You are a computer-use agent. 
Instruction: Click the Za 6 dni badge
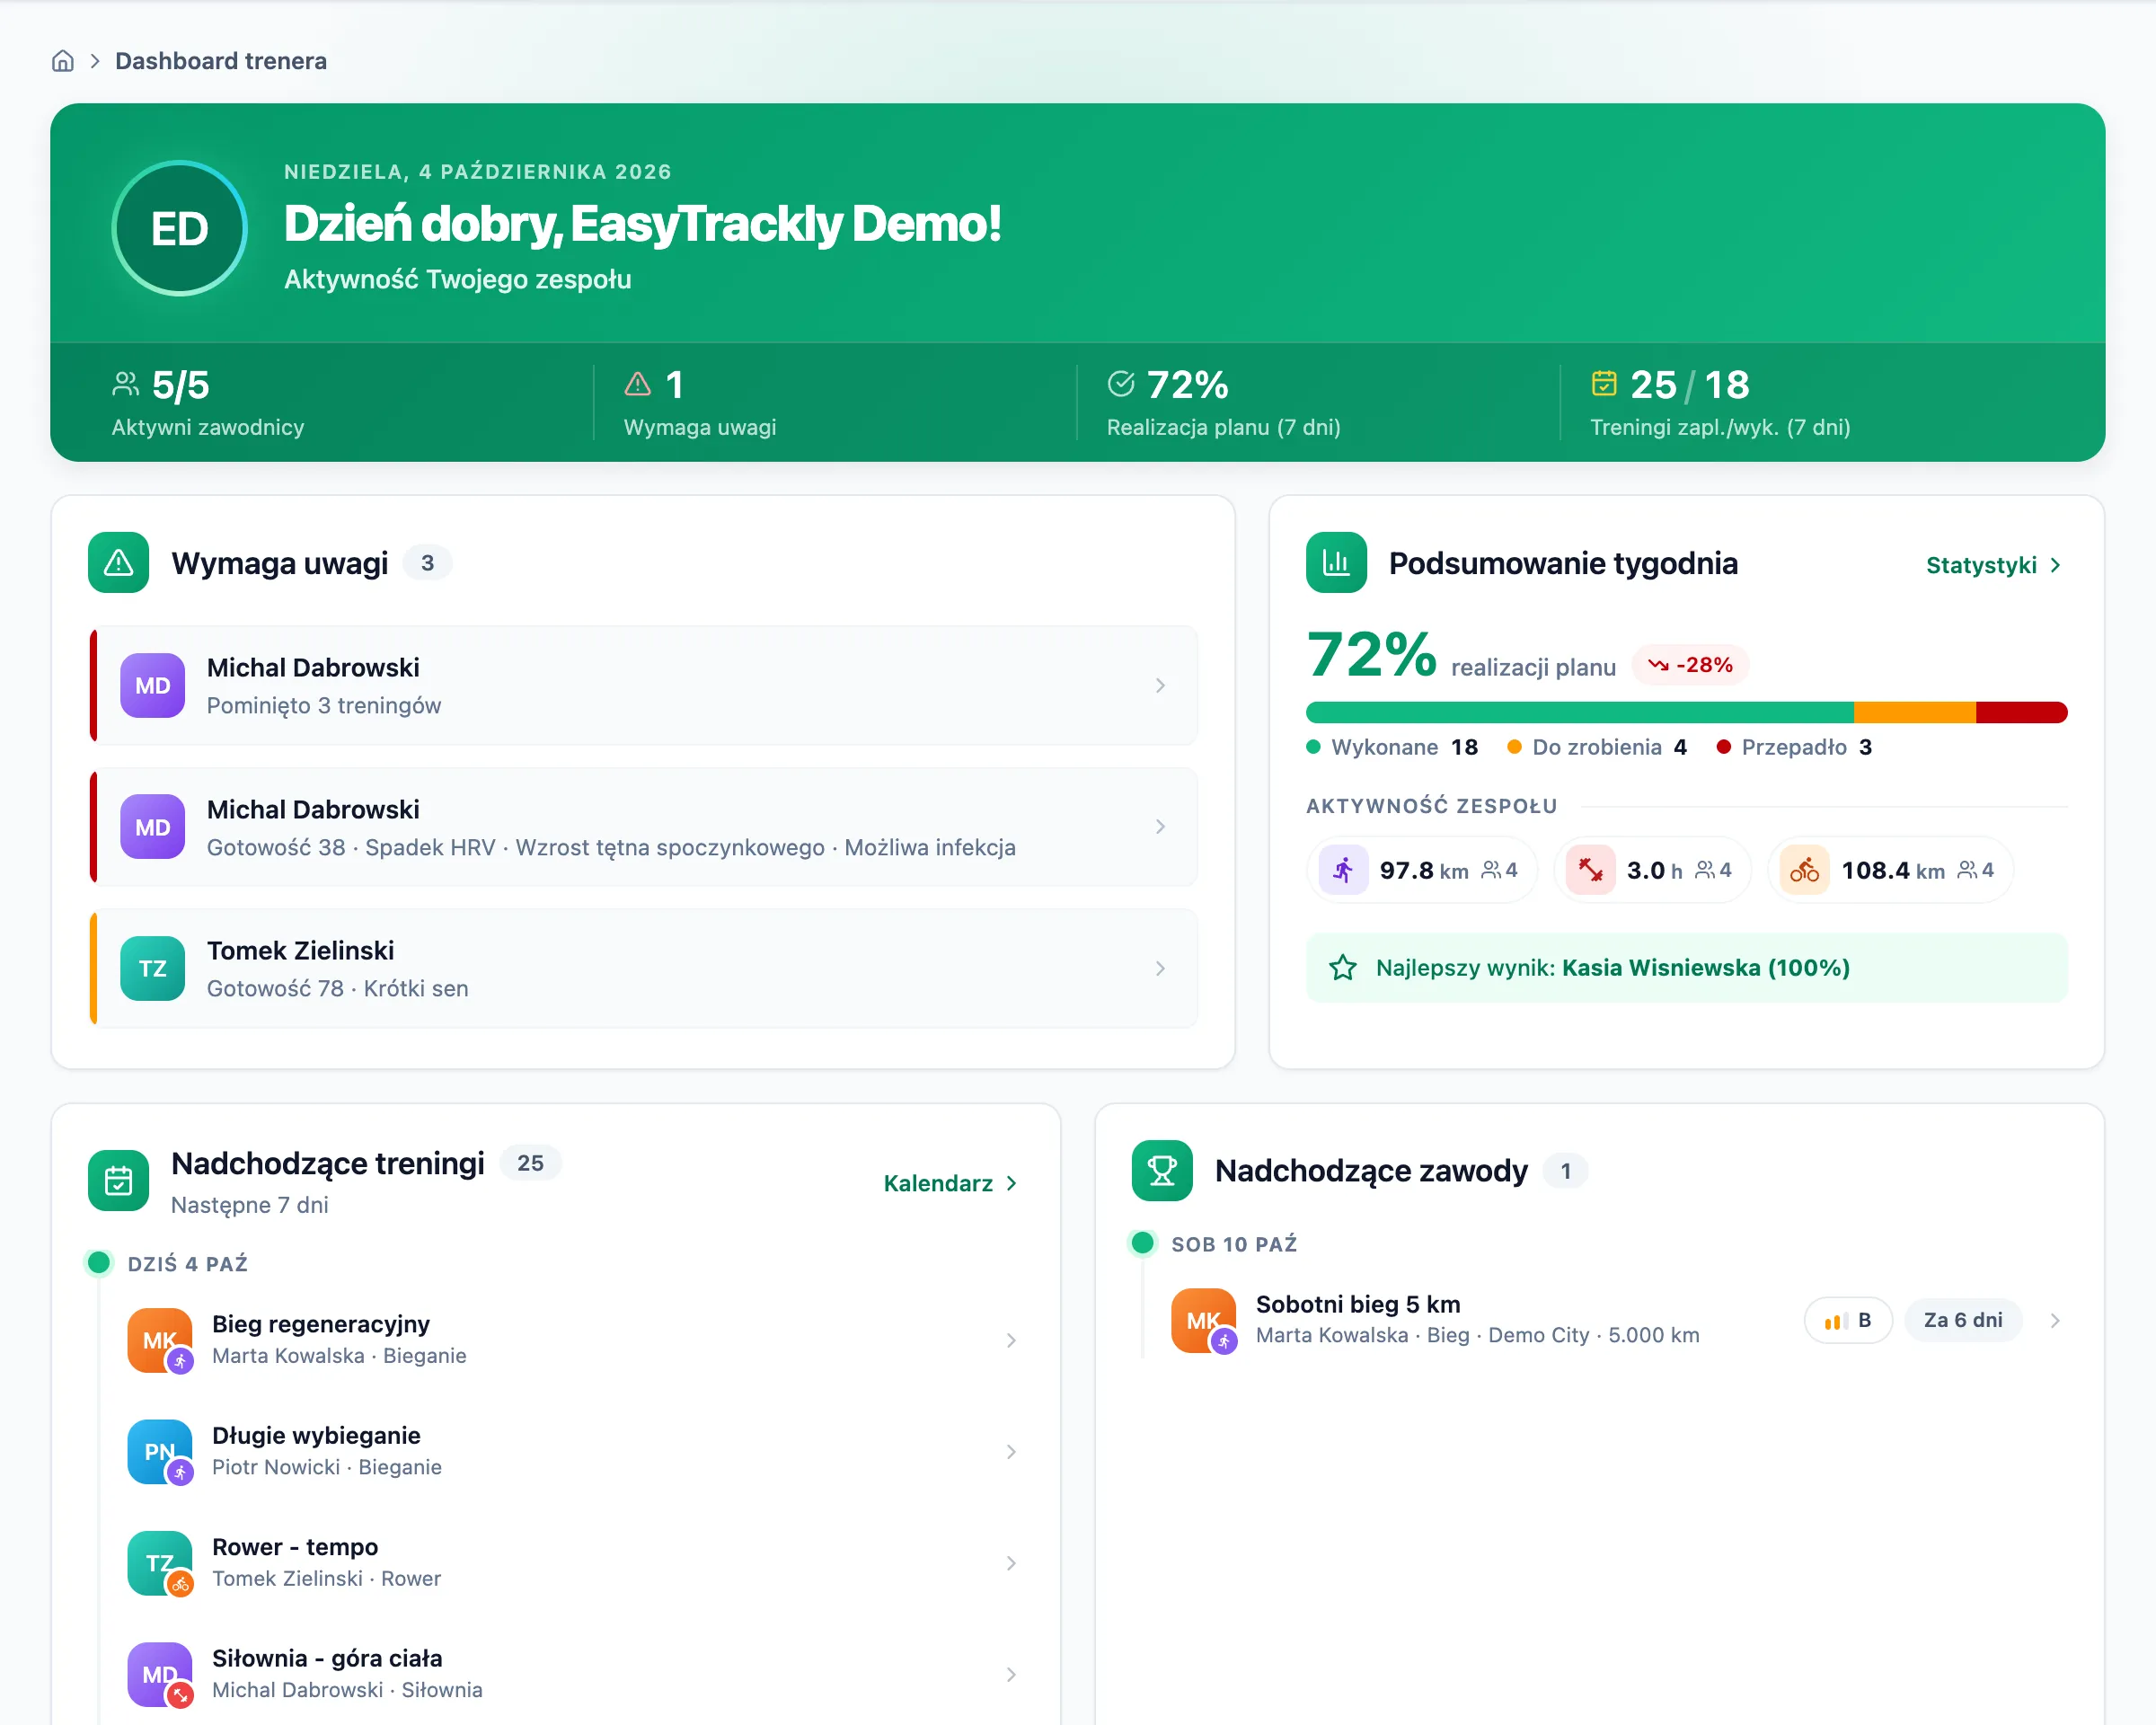[x=1963, y=1321]
